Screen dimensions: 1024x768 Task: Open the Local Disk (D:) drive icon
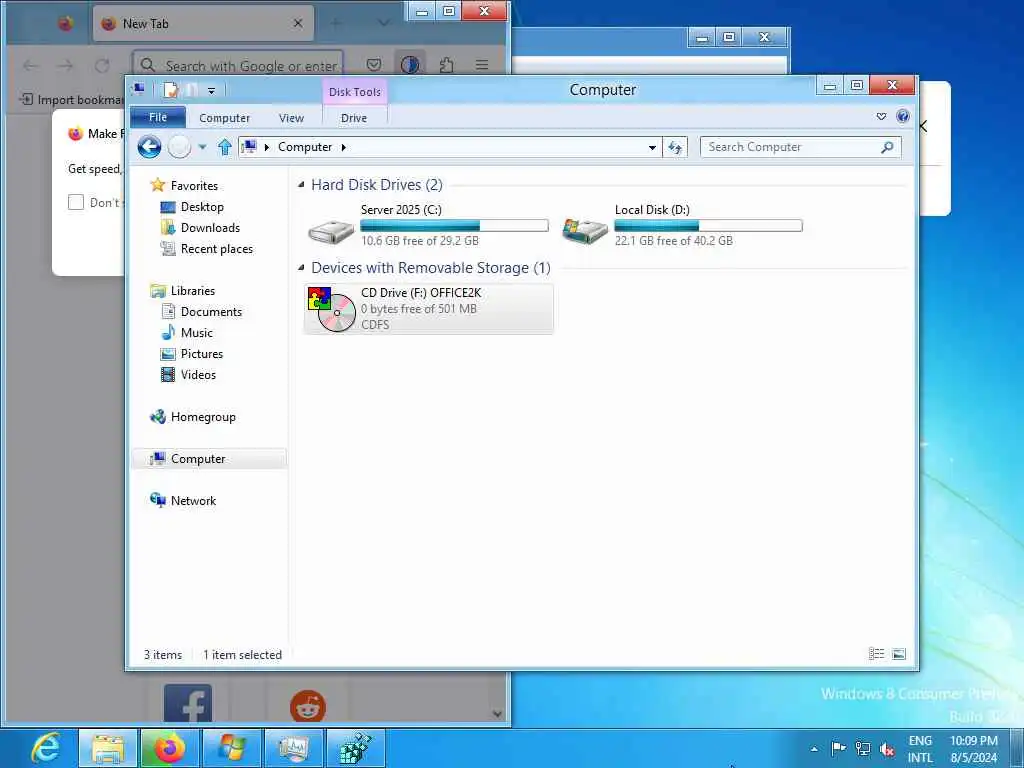[584, 230]
